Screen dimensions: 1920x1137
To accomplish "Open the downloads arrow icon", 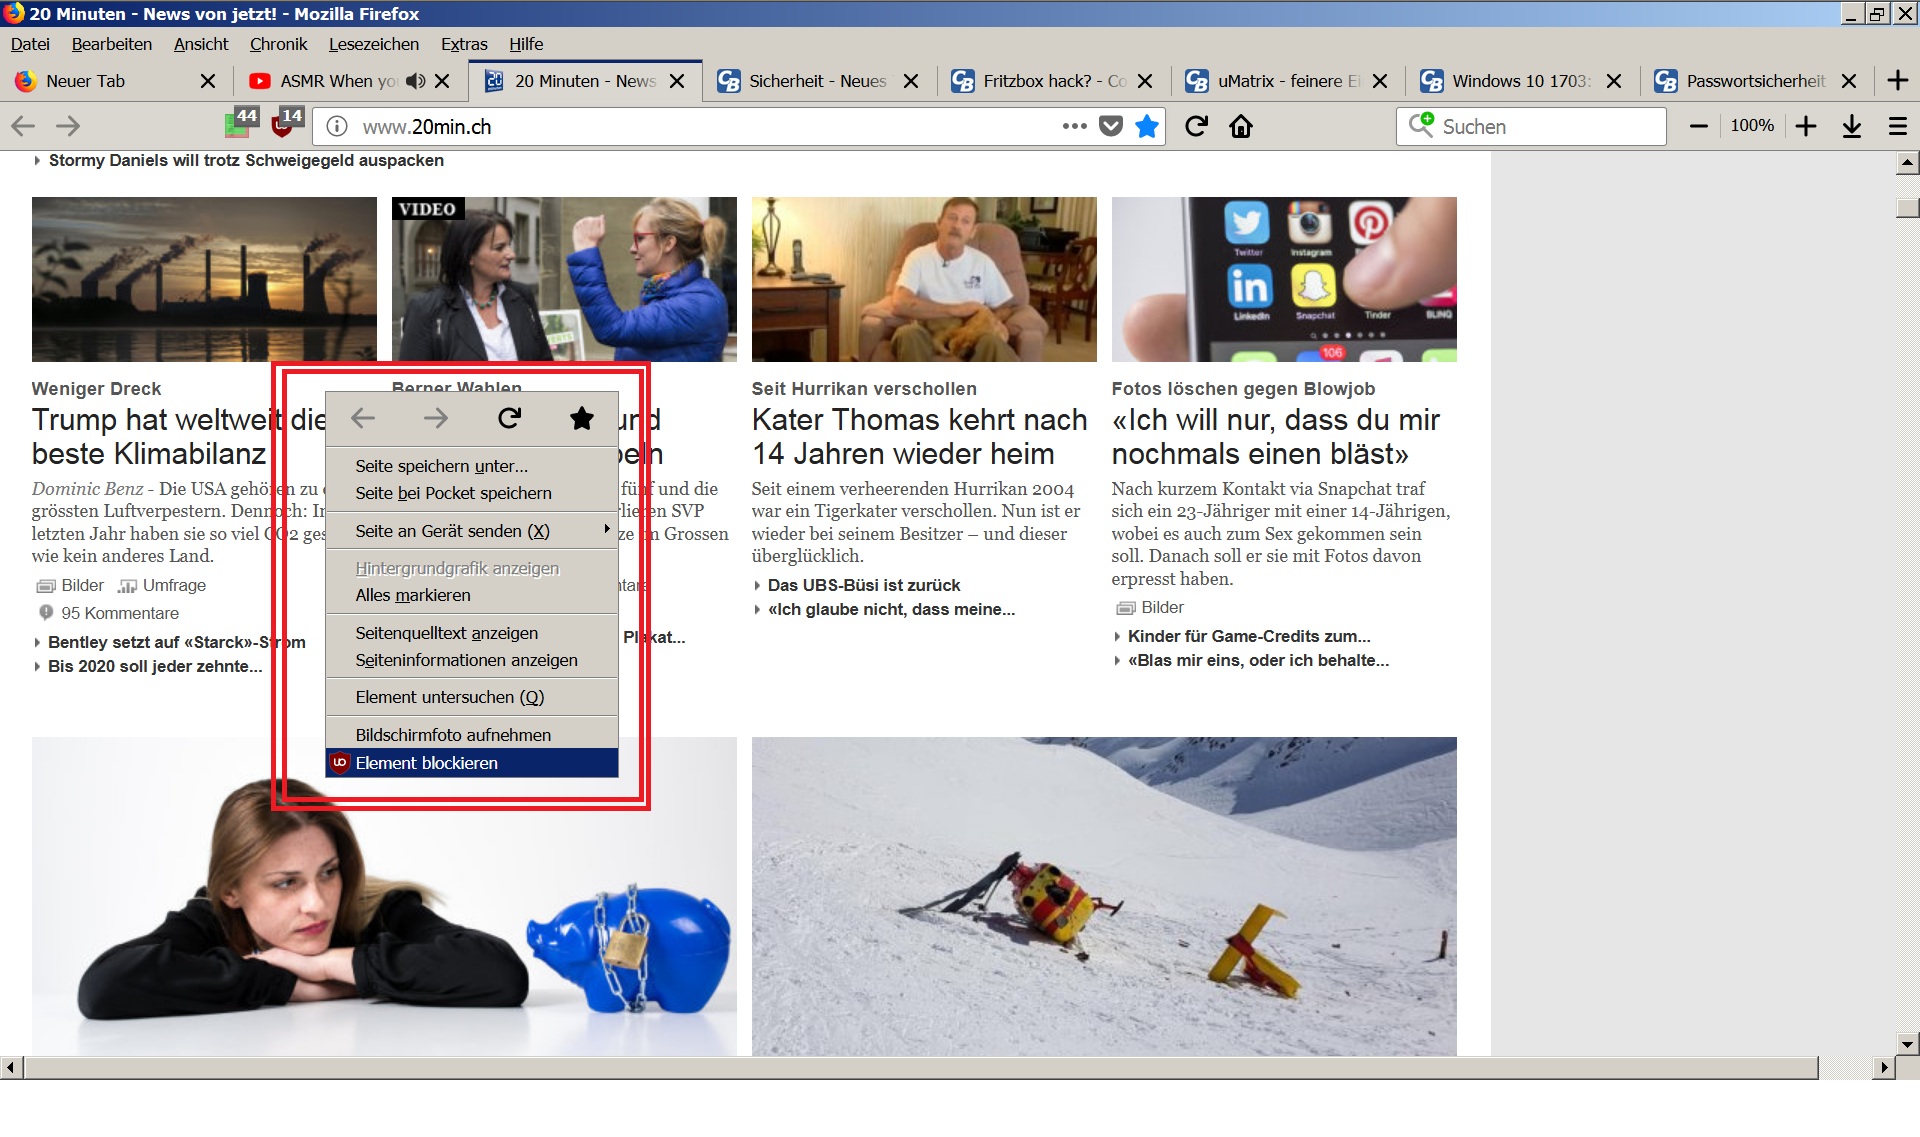I will 1852,126.
